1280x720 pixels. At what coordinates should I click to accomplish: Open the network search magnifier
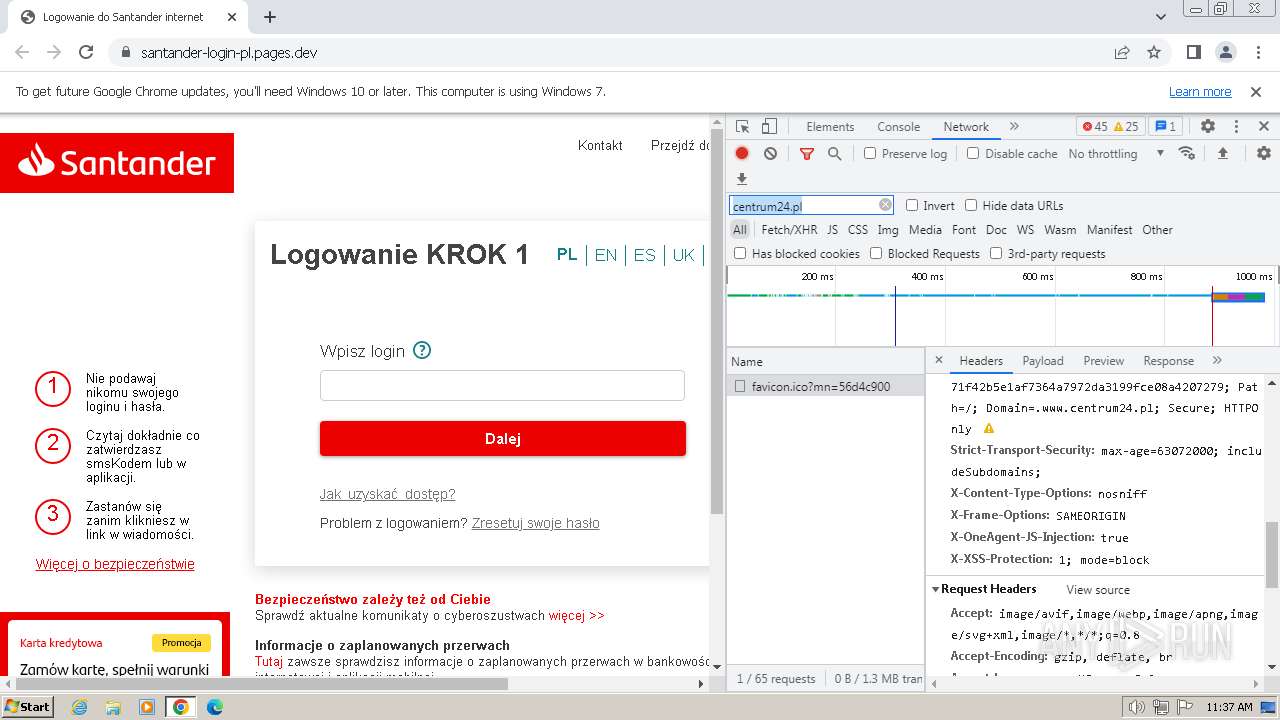[x=834, y=153]
